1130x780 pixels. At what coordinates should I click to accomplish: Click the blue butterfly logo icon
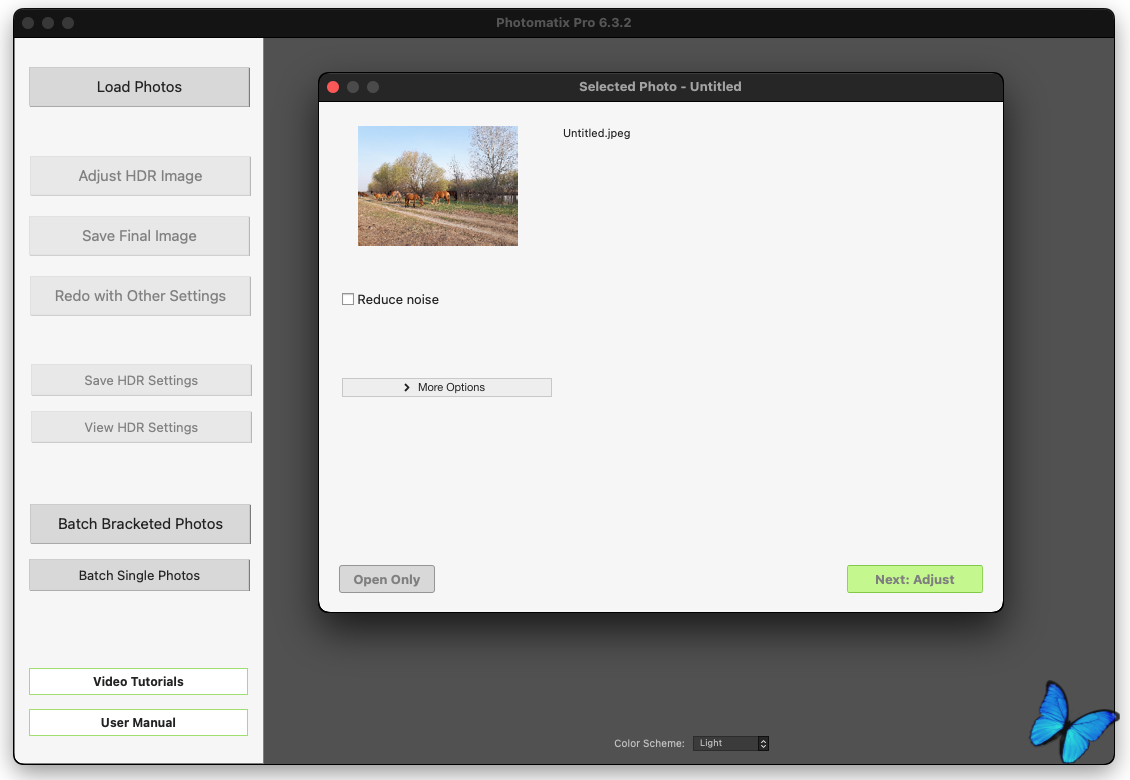(1073, 722)
